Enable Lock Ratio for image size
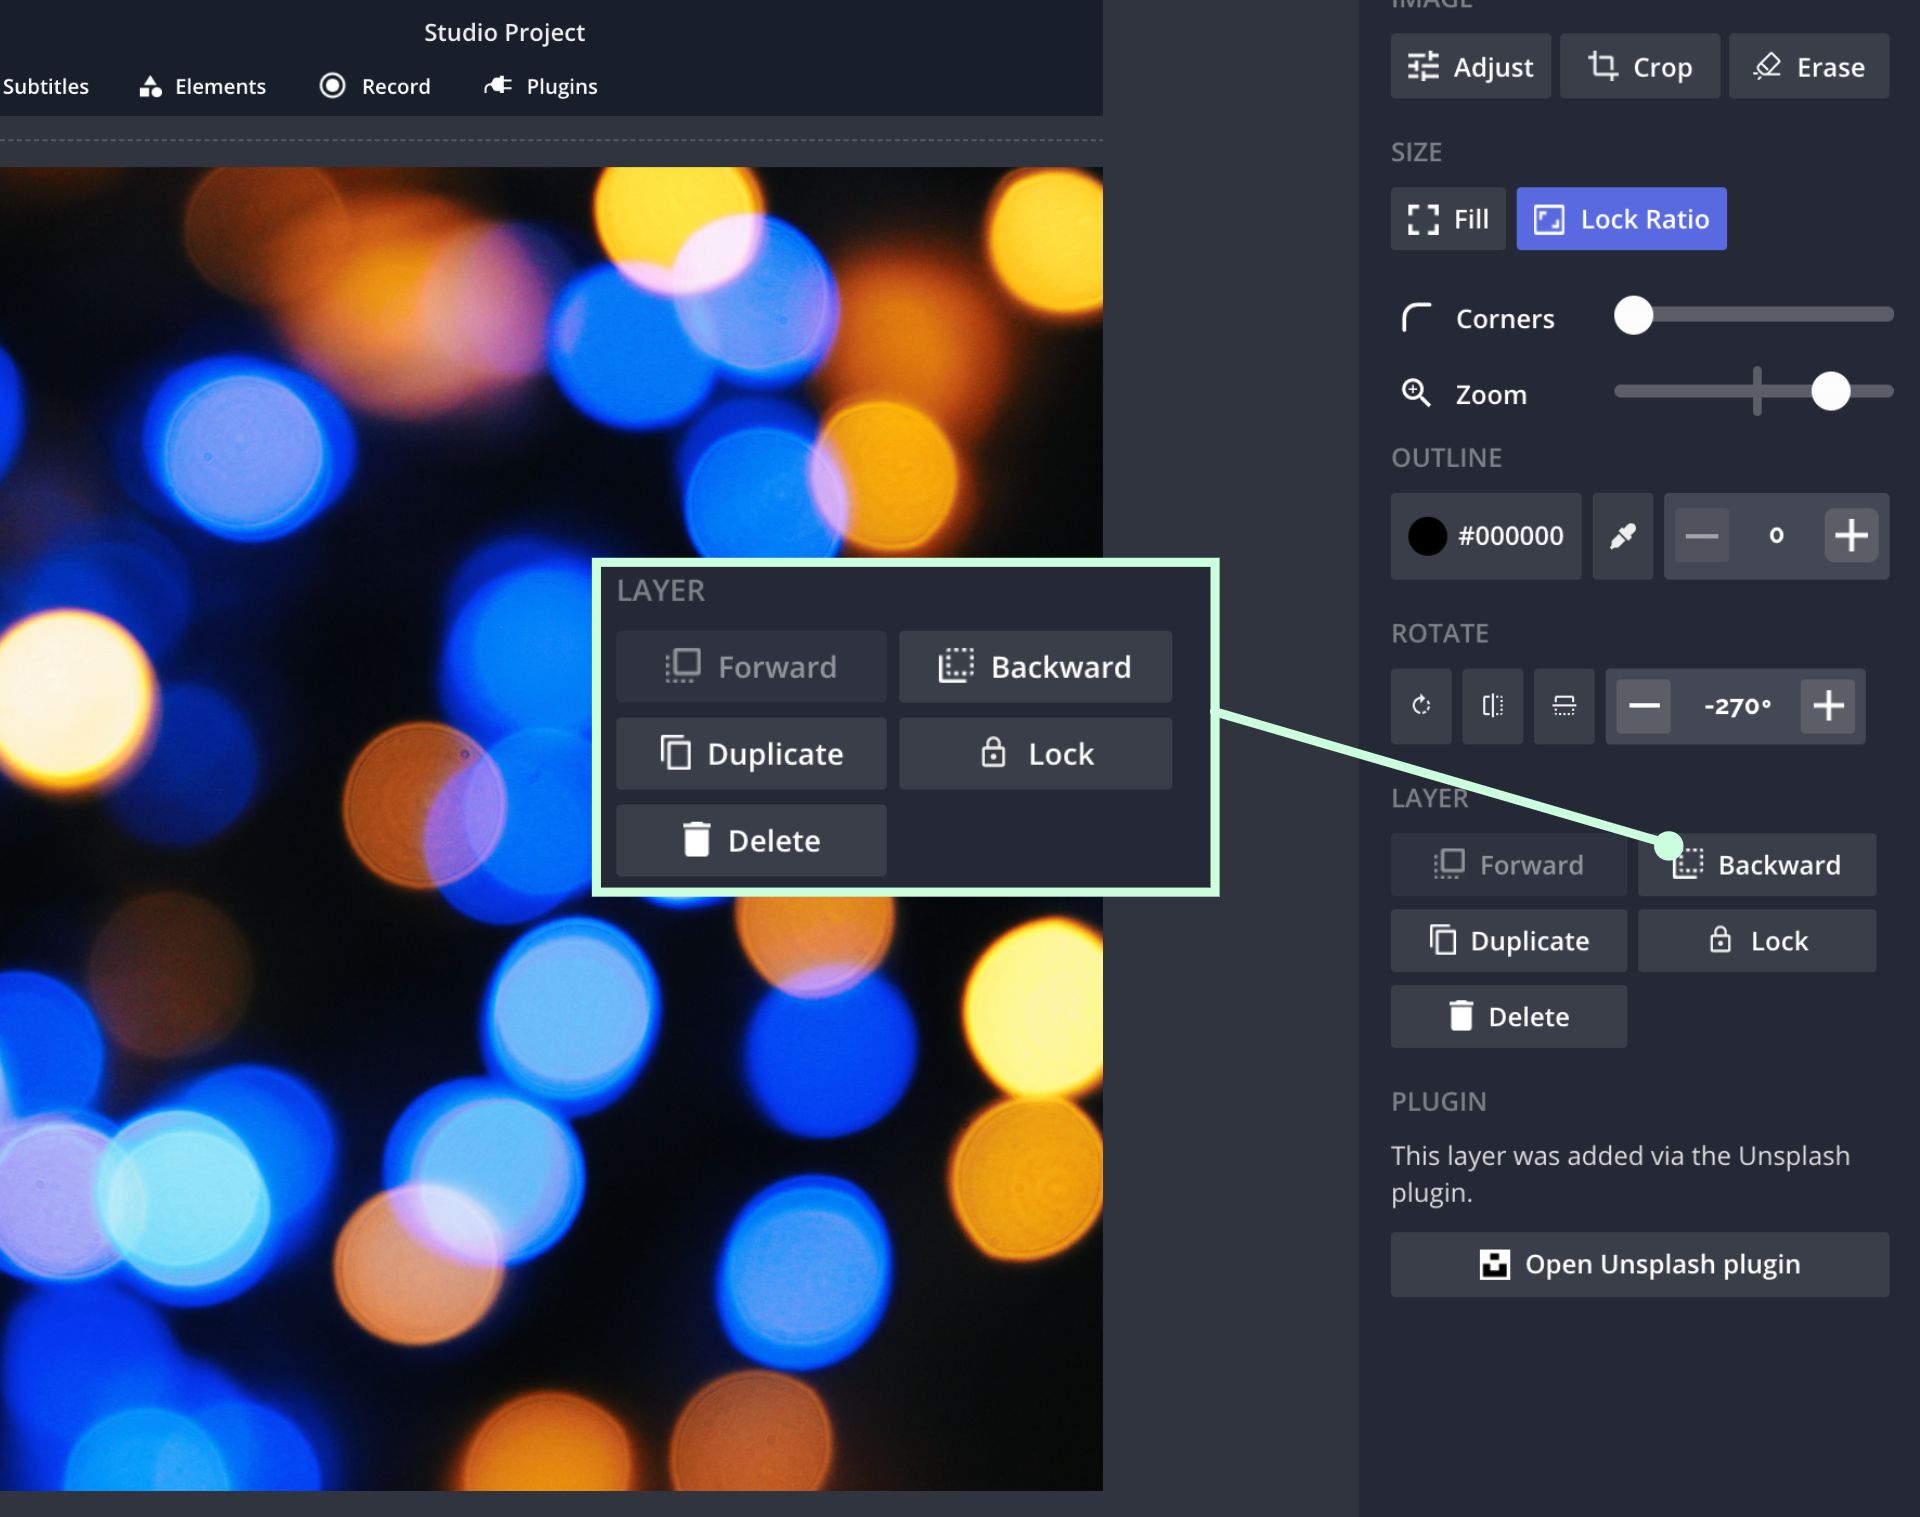This screenshot has height=1517, width=1920. coord(1621,218)
